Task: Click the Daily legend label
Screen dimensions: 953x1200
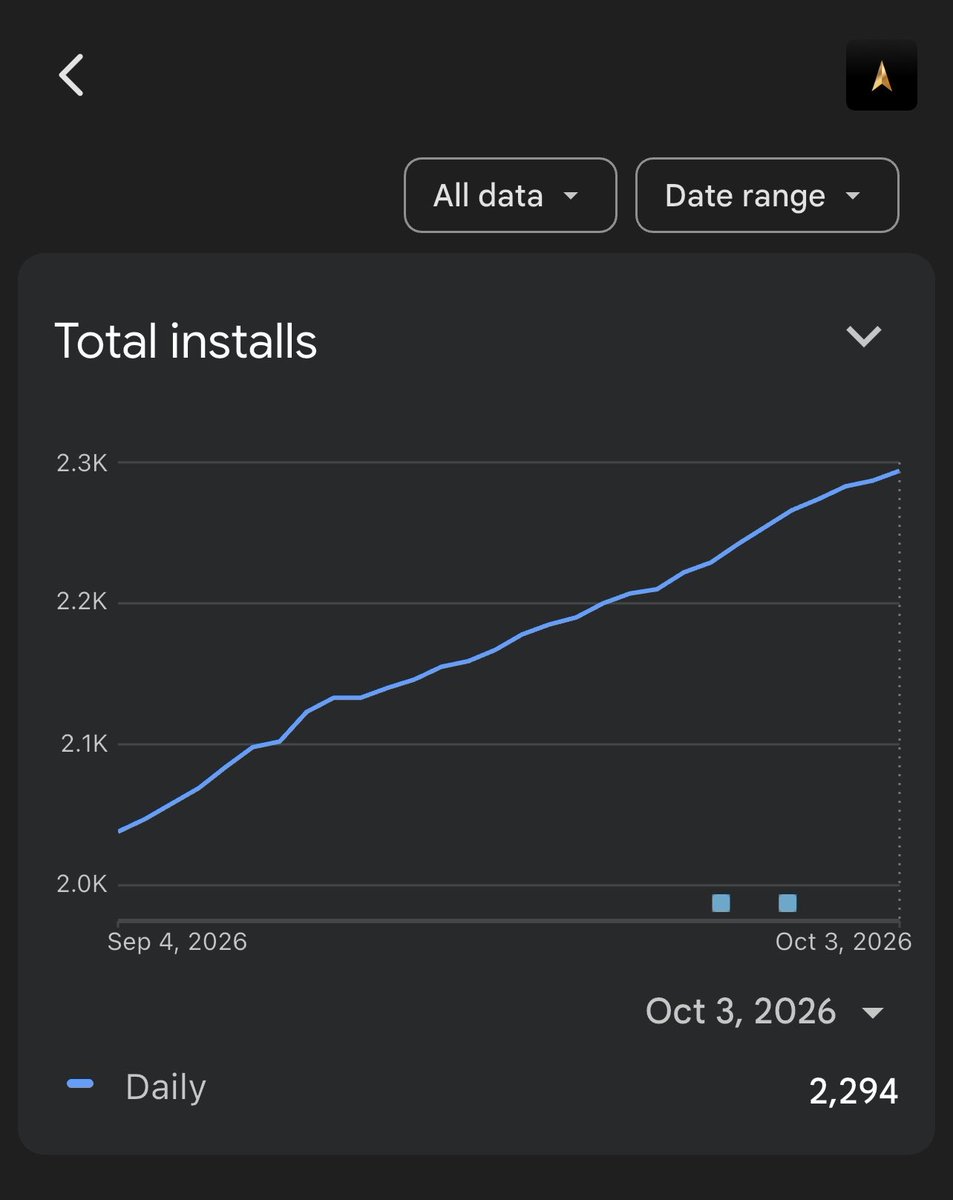Action: [165, 1087]
